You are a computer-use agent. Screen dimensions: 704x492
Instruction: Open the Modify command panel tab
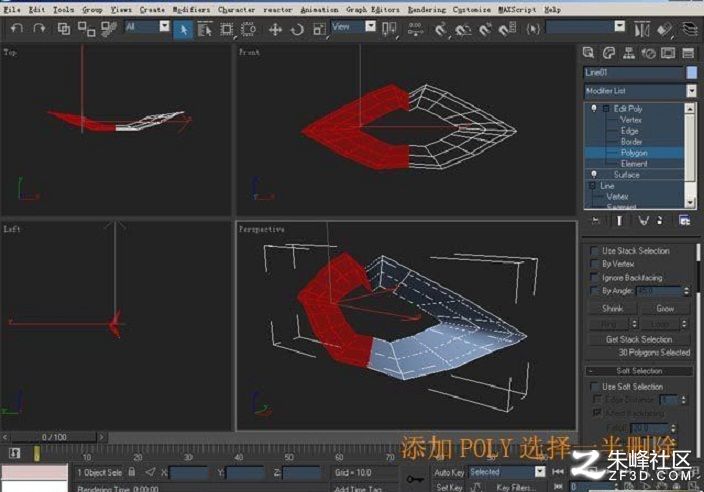609,53
